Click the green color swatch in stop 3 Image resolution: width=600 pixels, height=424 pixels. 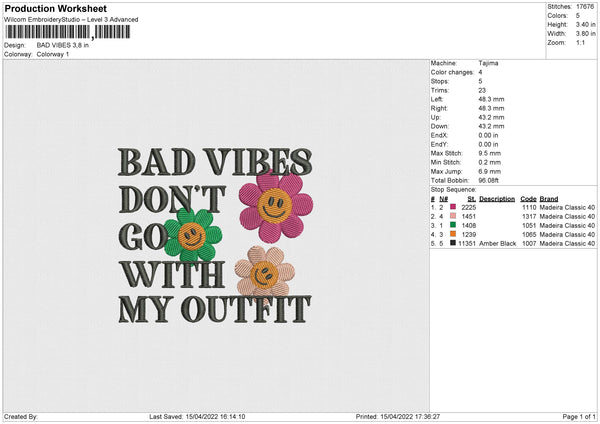(453, 225)
